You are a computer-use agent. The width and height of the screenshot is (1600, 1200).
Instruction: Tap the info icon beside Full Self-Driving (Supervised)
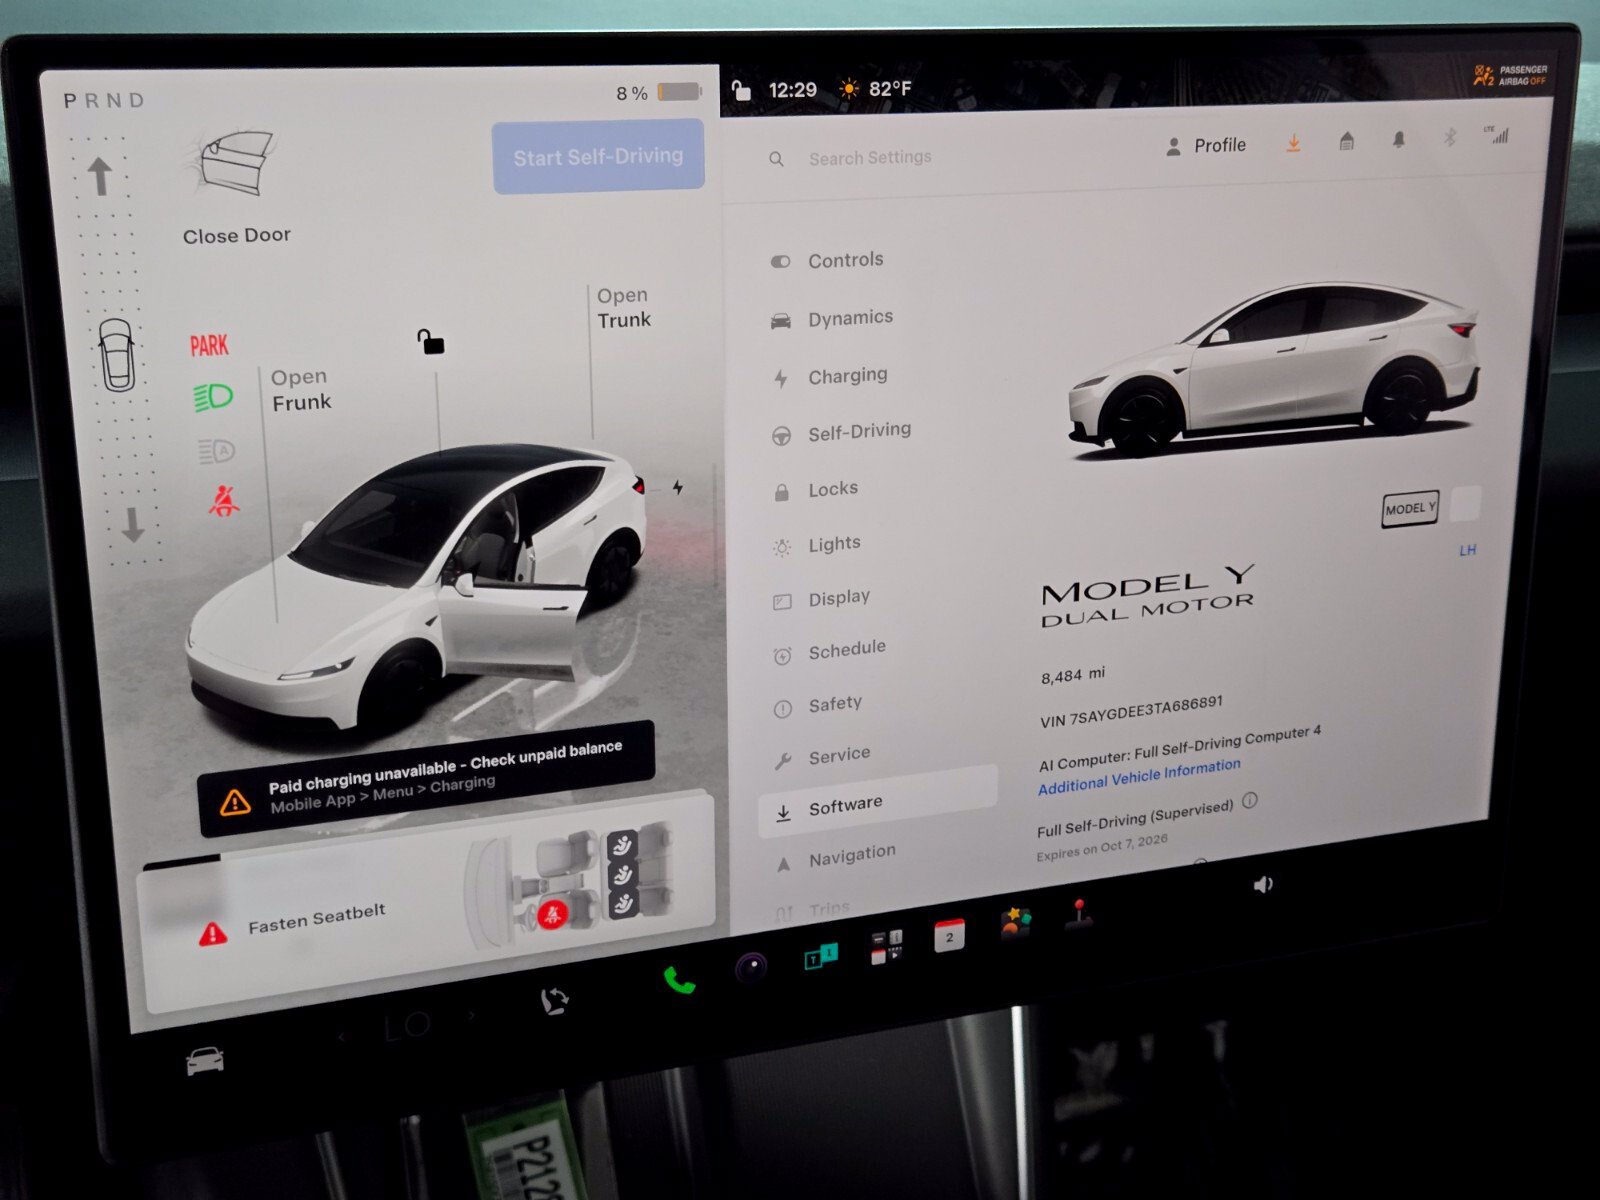1250,800
